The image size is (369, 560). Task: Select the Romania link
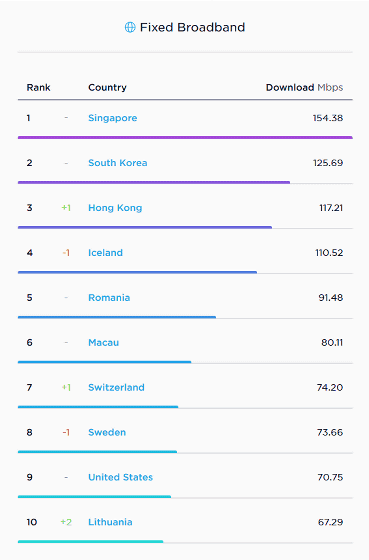(x=109, y=298)
